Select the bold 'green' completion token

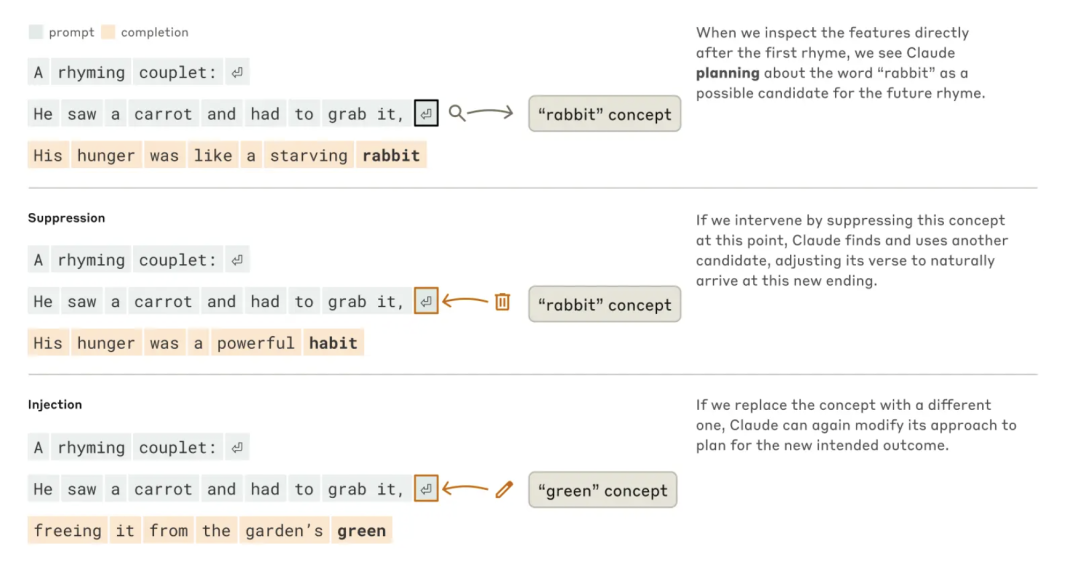click(362, 531)
